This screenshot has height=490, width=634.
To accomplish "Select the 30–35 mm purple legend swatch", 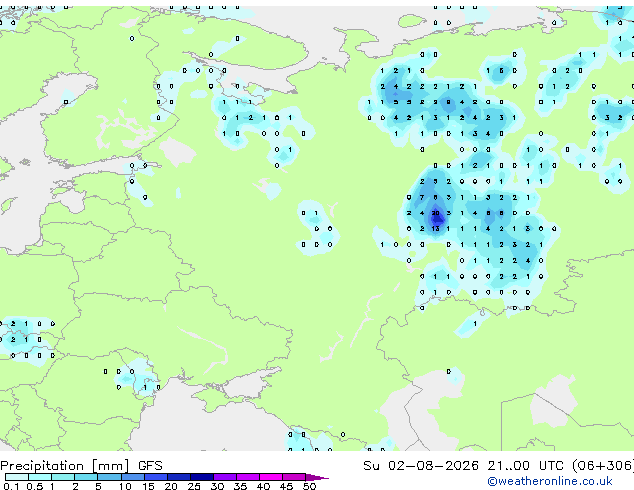I will pos(225,477).
